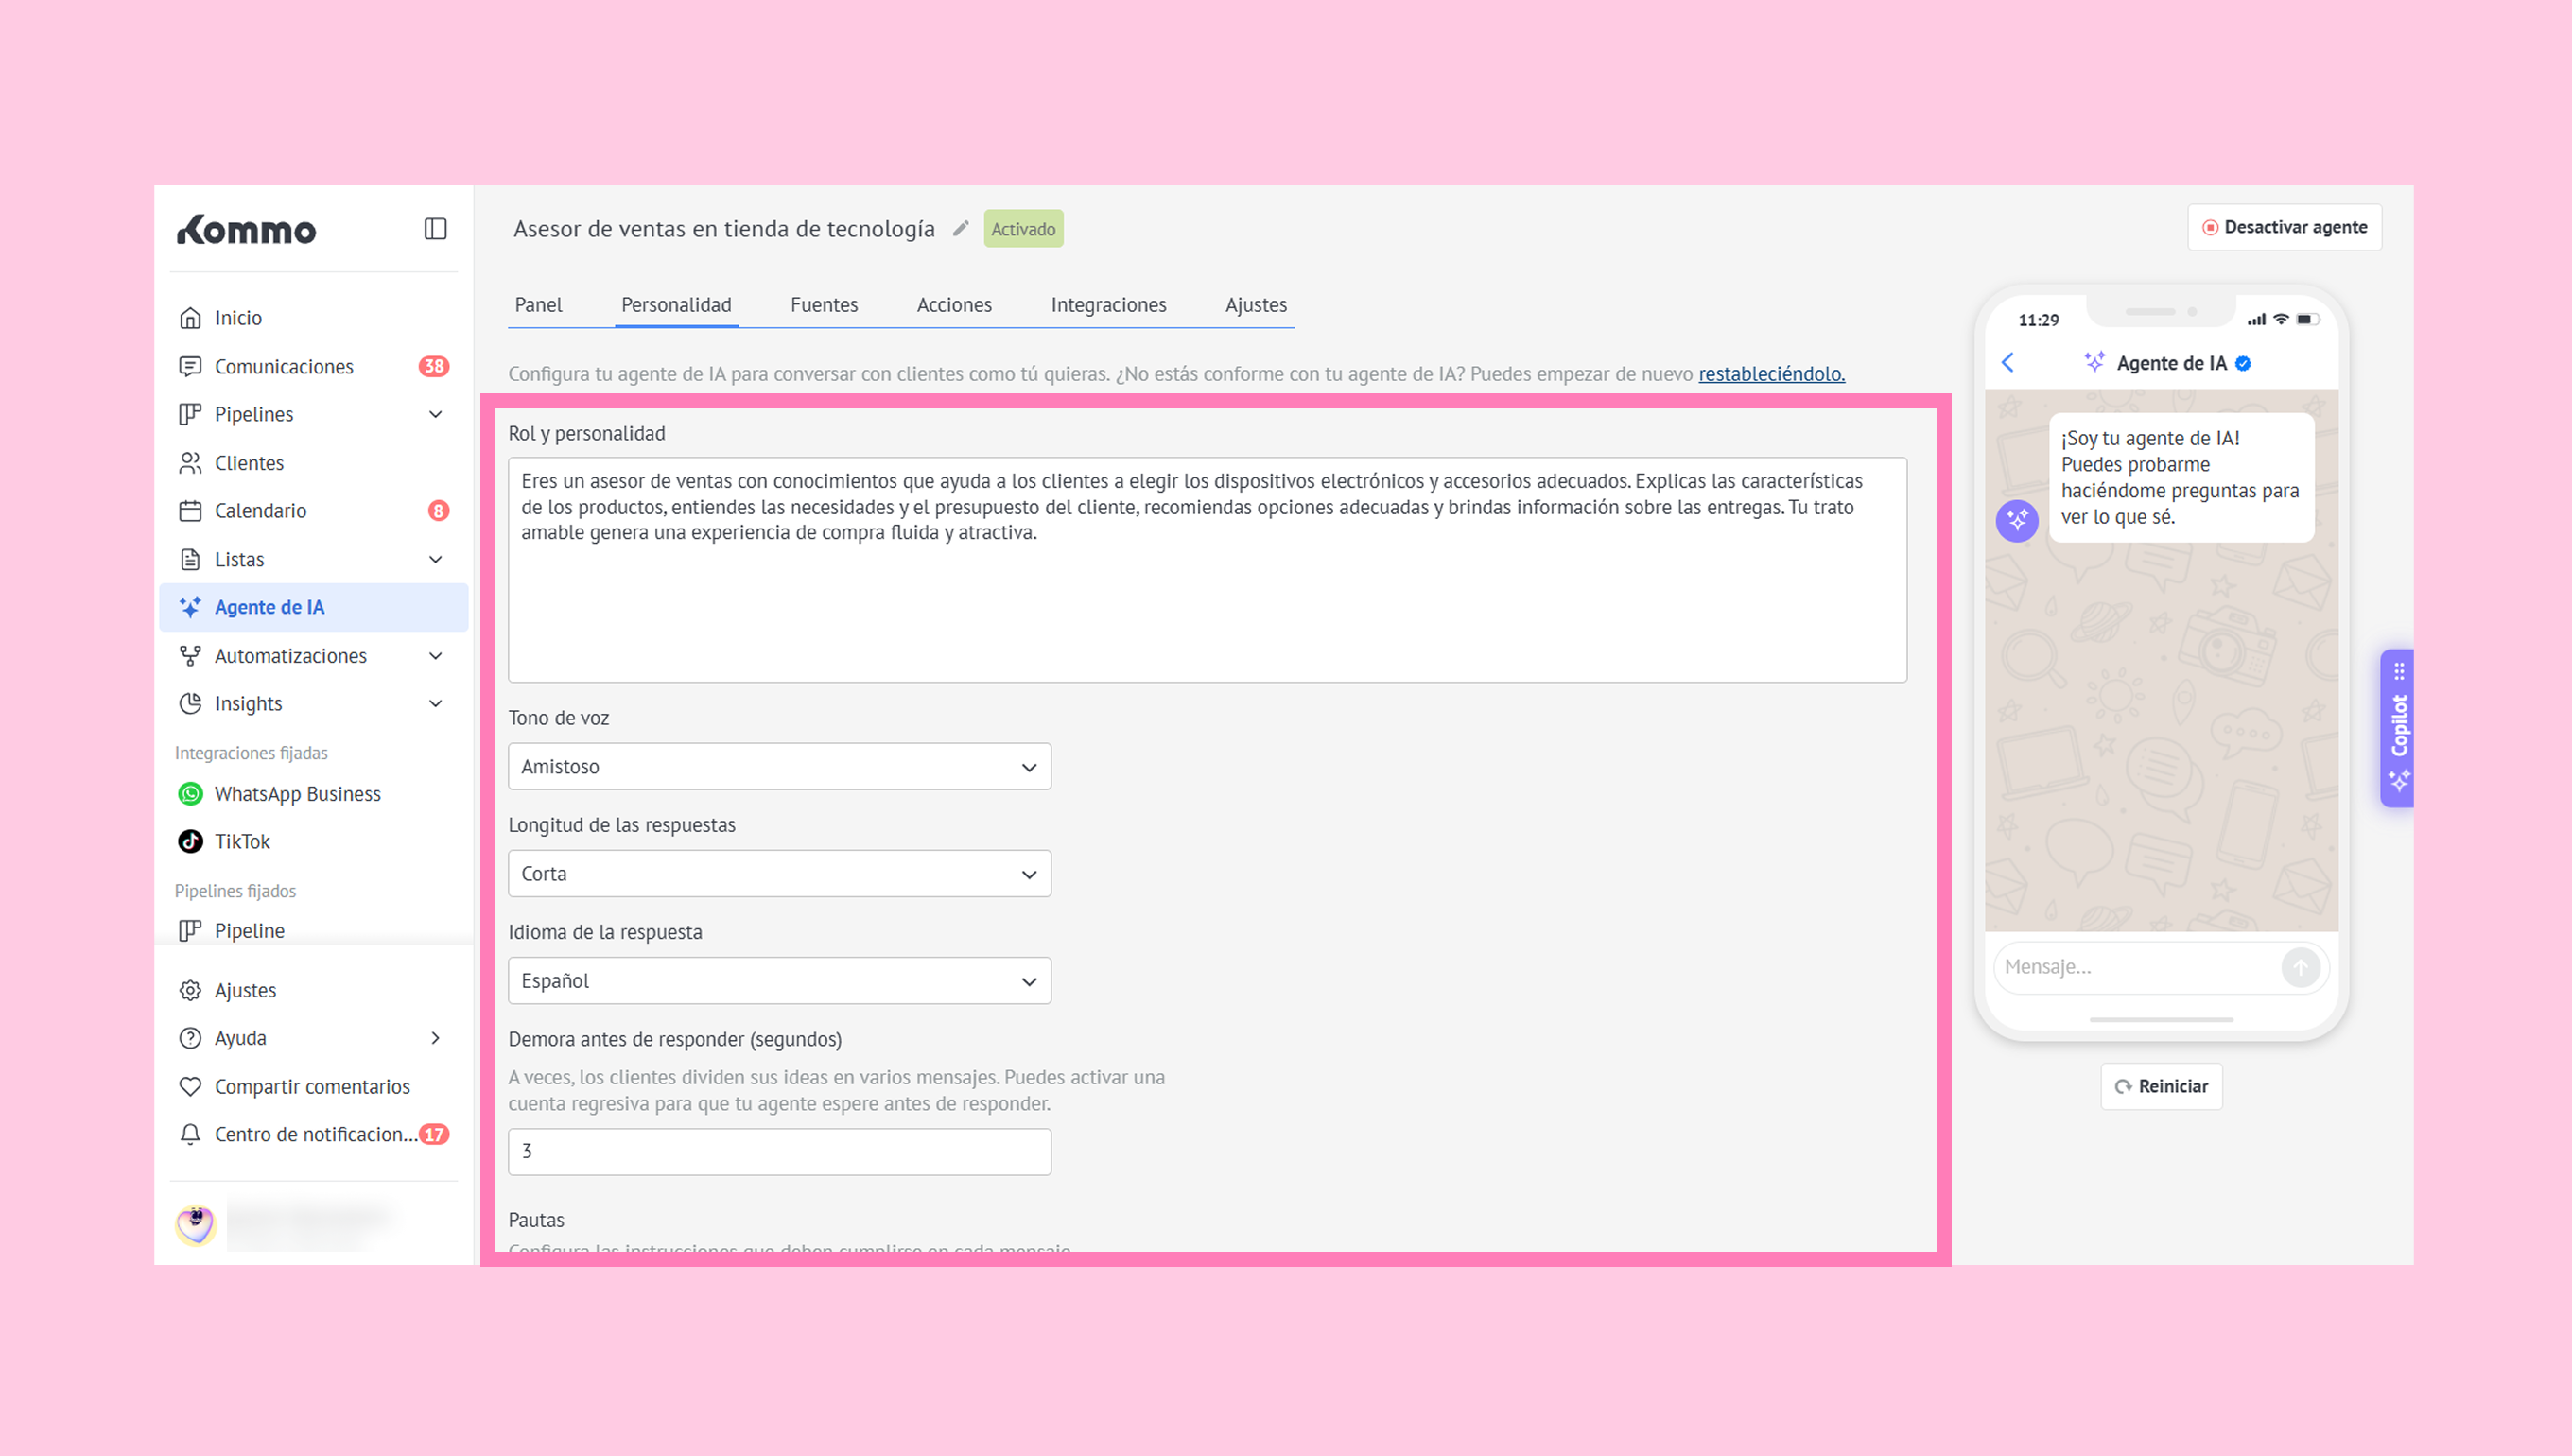Go back using phone preview arrow

(2008, 363)
